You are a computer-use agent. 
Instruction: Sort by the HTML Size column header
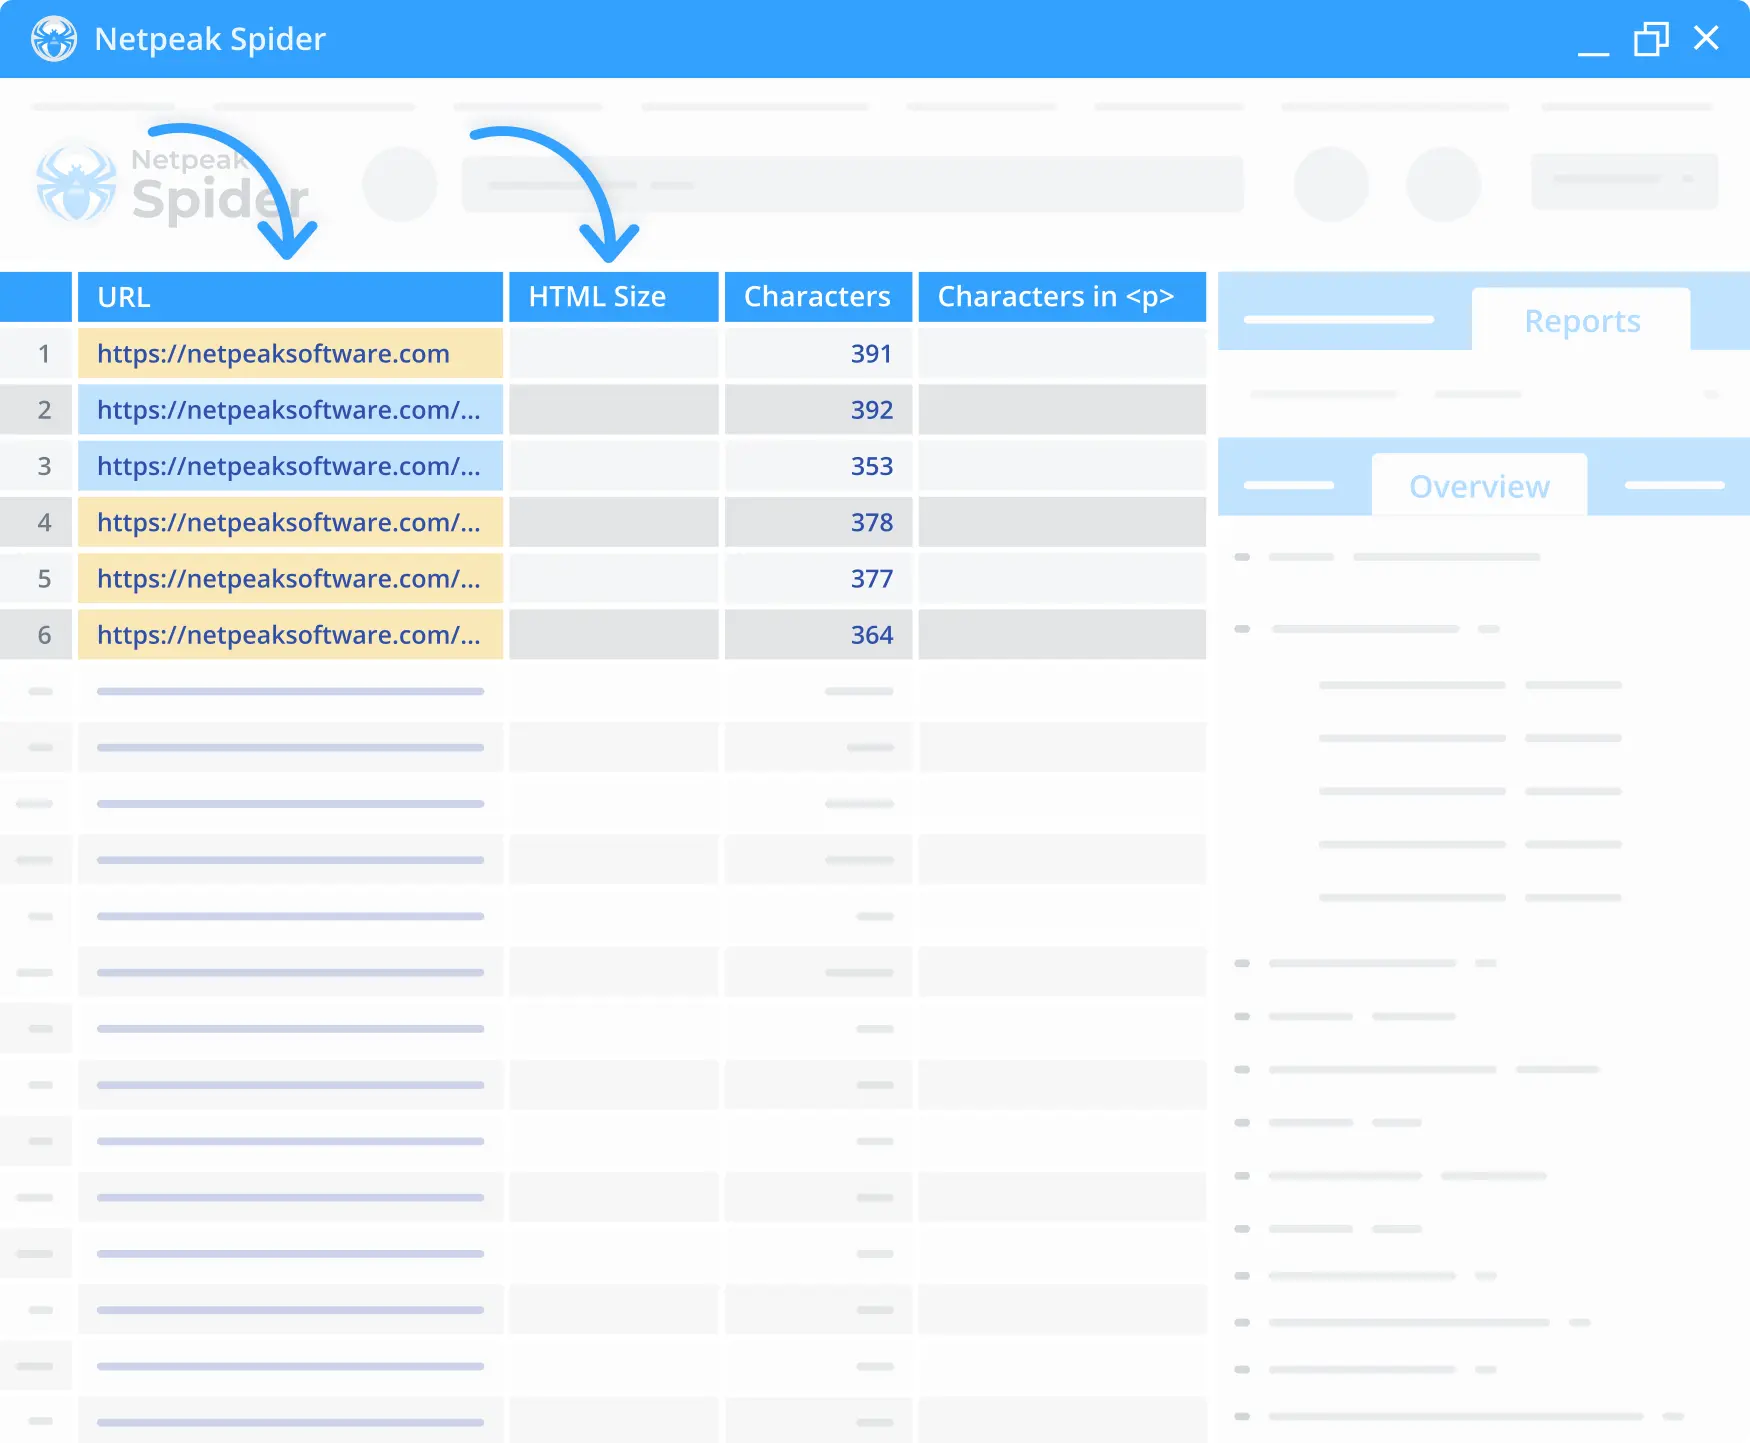pyautogui.click(x=613, y=297)
